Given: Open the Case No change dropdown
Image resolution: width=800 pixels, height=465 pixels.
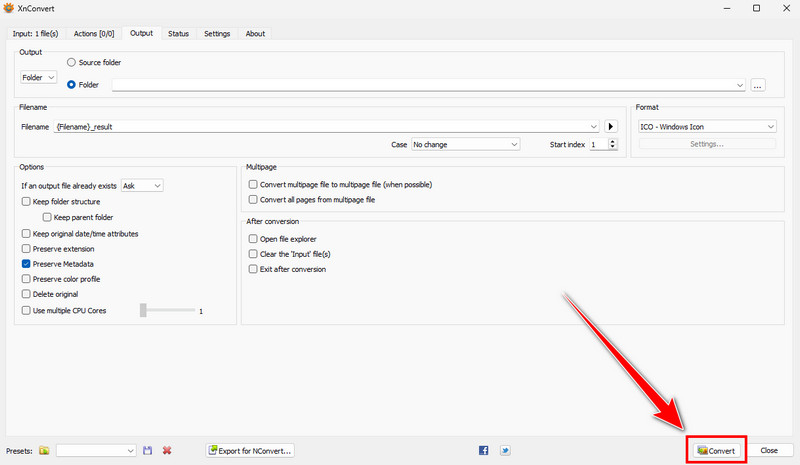Looking at the screenshot, I should pyautogui.click(x=465, y=145).
